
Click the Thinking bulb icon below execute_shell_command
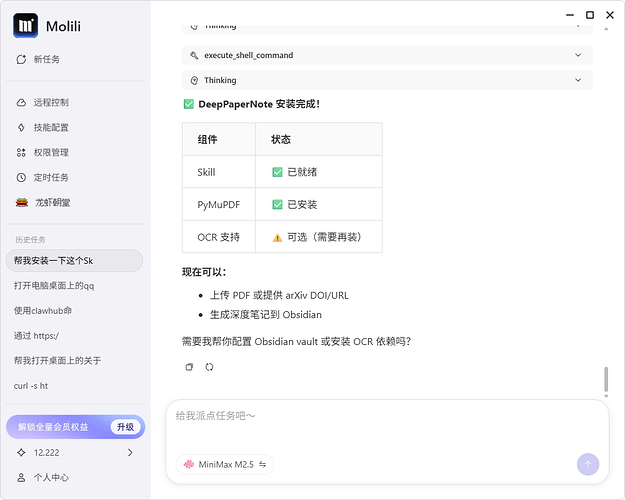[x=194, y=81]
